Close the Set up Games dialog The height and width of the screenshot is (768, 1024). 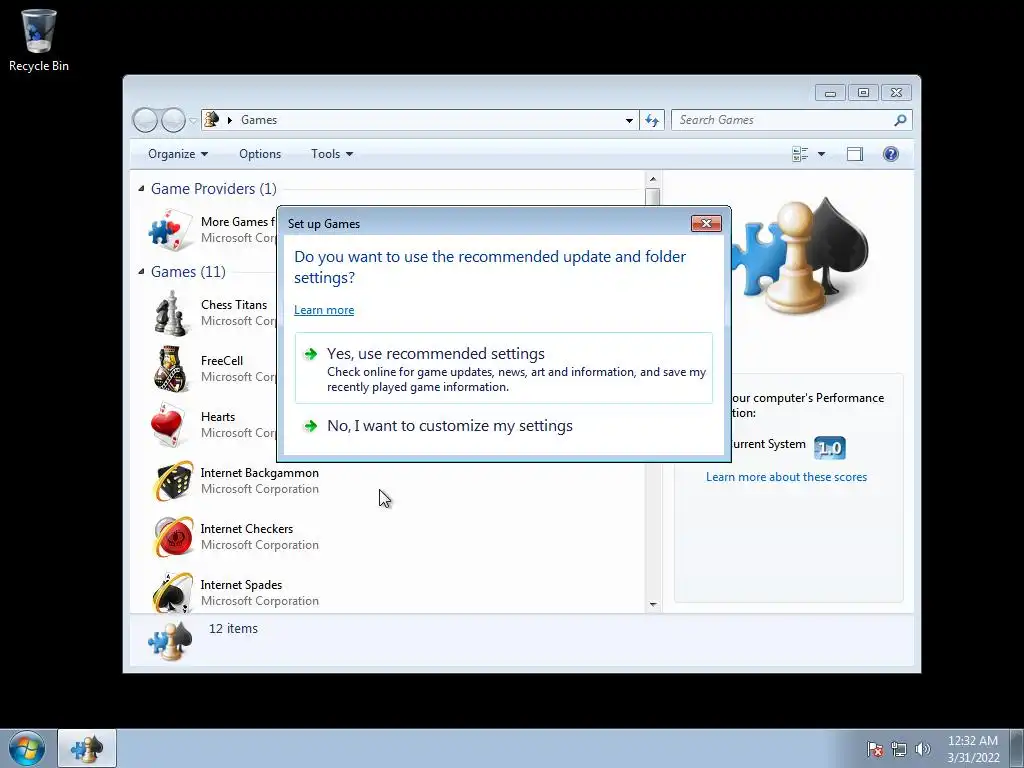click(x=706, y=223)
